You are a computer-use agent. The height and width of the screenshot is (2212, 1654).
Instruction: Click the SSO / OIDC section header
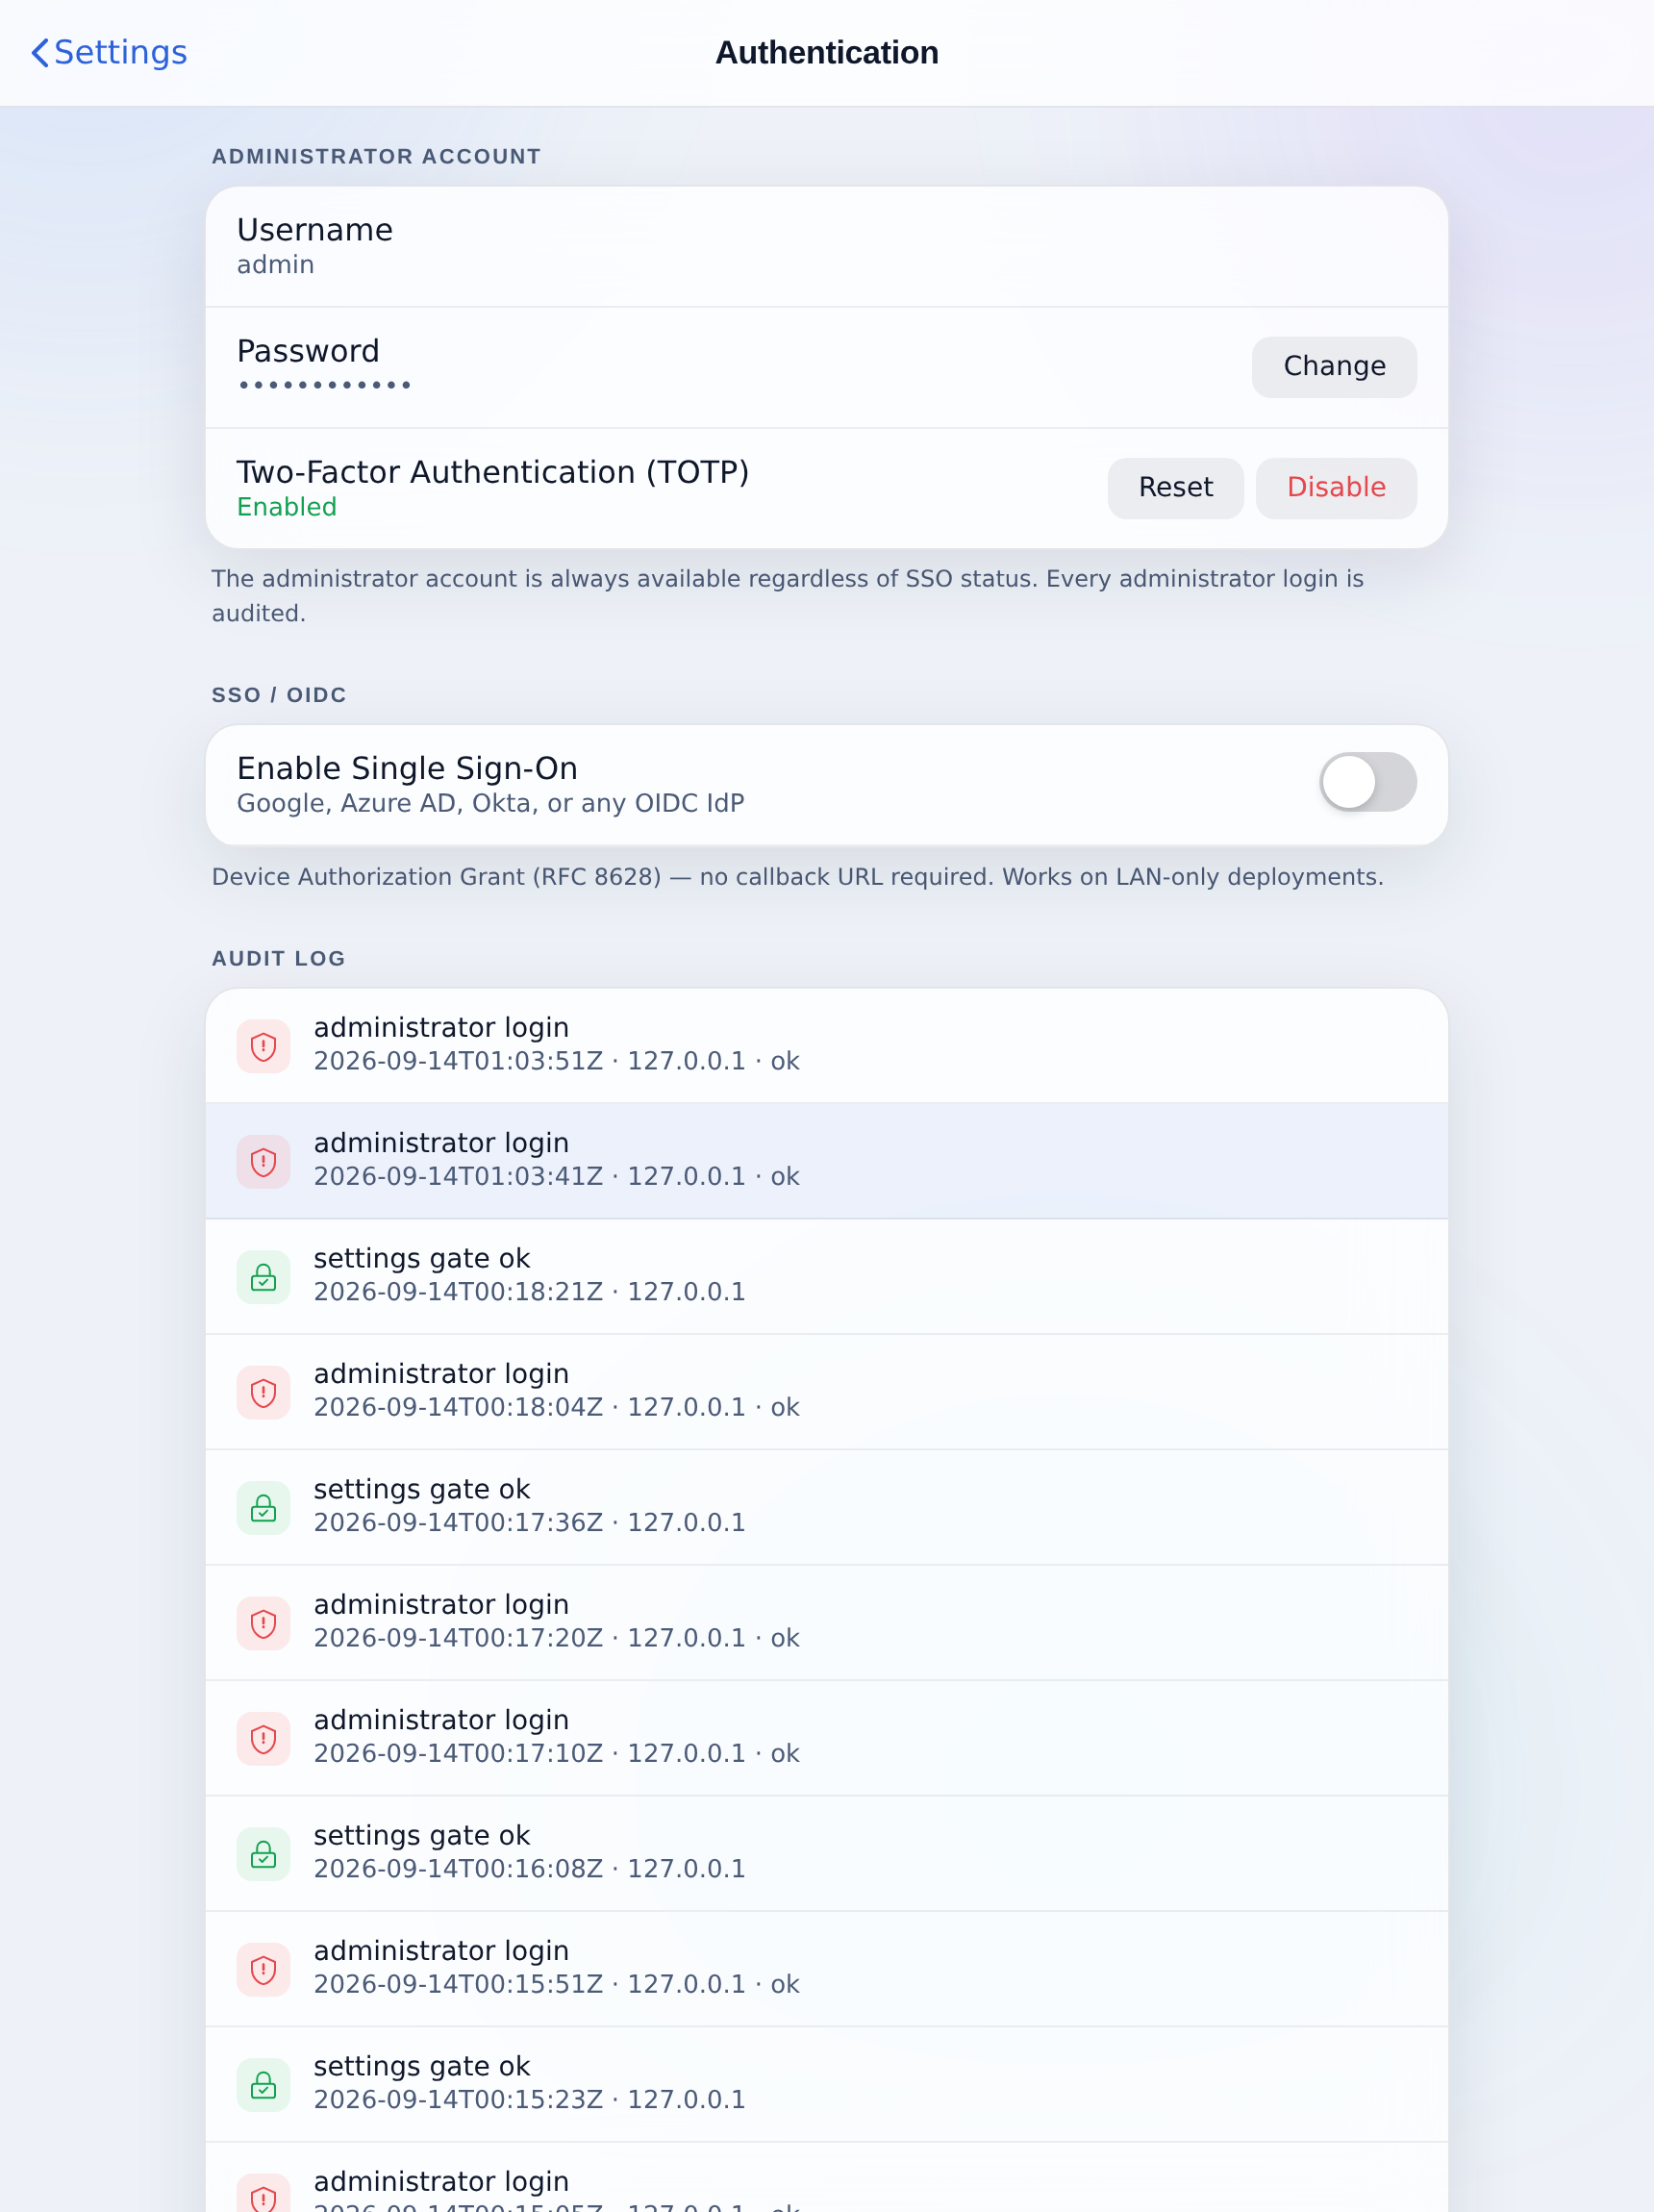pyautogui.click(x=279, y=695)
